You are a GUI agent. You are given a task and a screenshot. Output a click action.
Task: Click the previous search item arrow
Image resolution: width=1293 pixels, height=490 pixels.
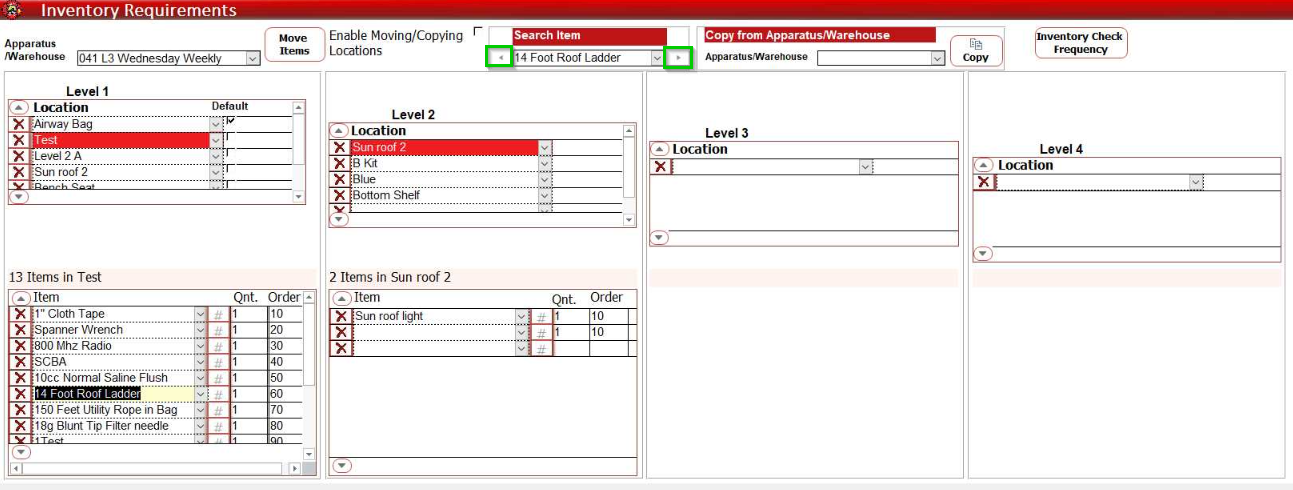[499, 58]
